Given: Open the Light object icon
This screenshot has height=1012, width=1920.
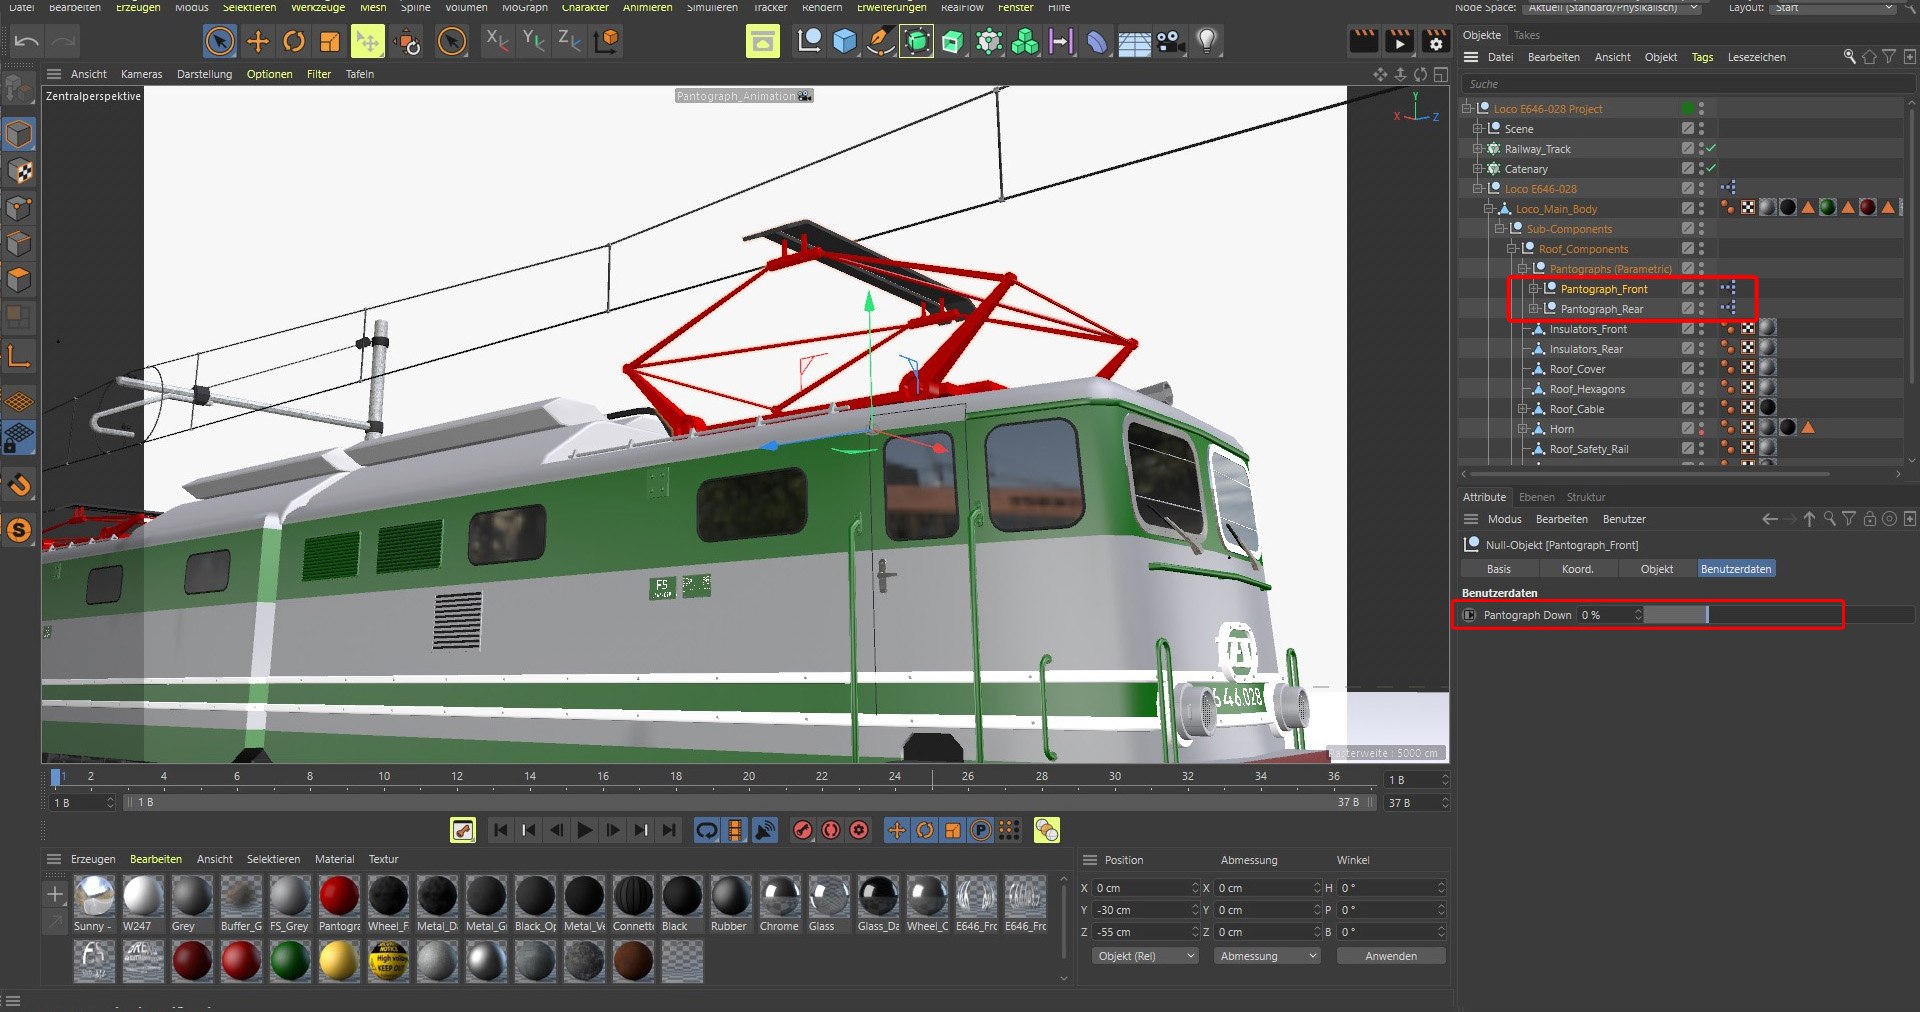Looking at the screenshot, I should pyautogui.click(x=1207, y=41).
